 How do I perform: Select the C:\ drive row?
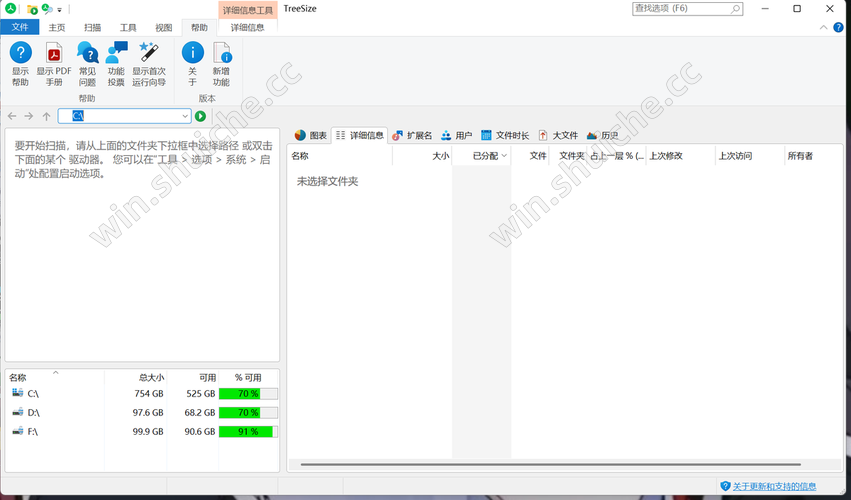point(143,394)
